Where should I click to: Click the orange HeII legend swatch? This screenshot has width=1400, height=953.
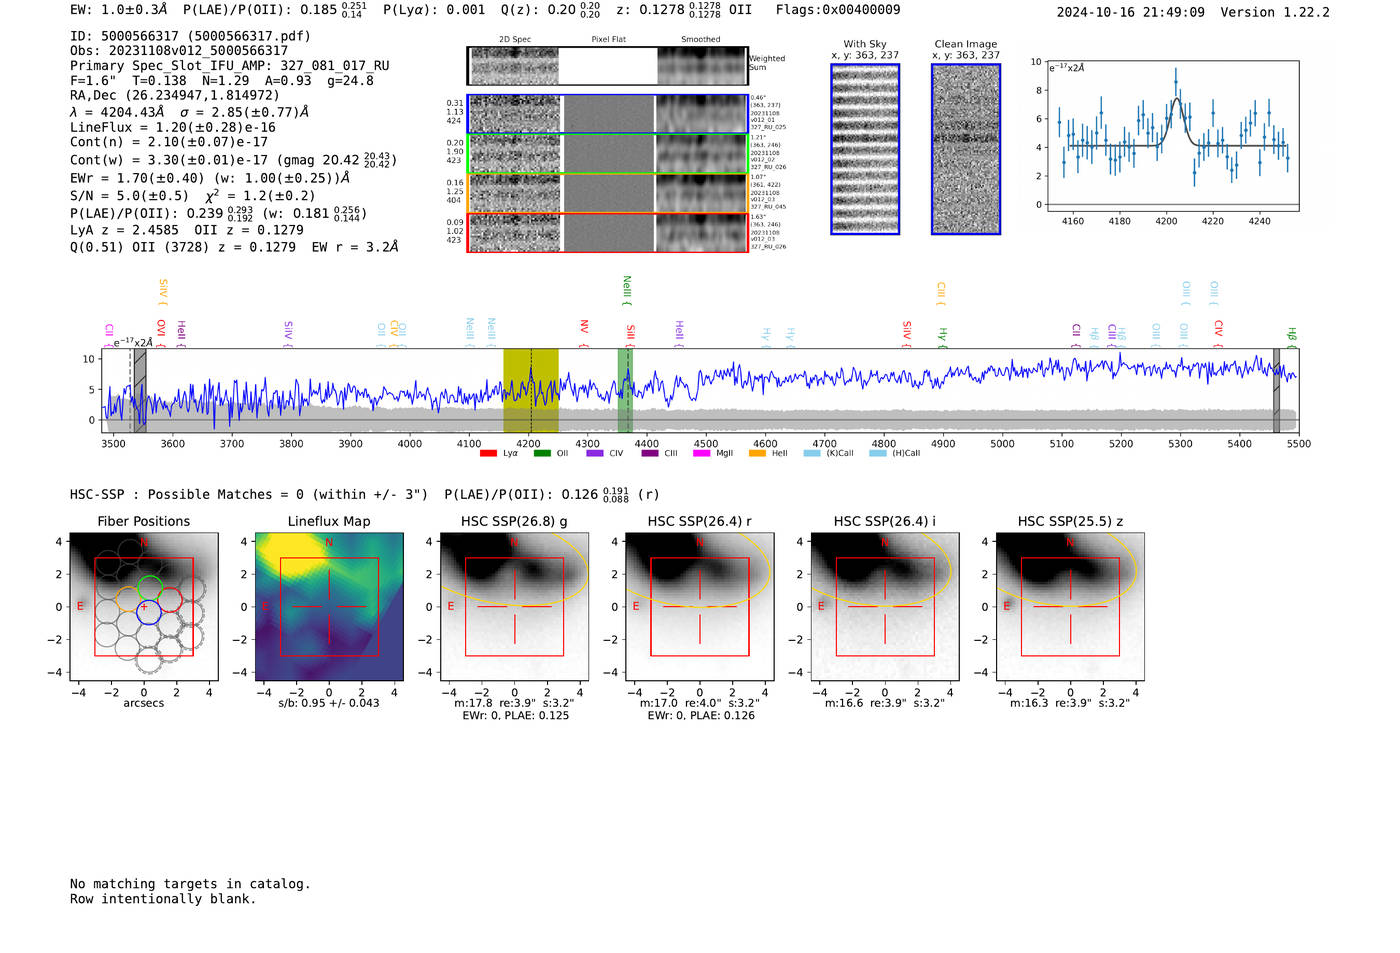[x=757, y=454]
